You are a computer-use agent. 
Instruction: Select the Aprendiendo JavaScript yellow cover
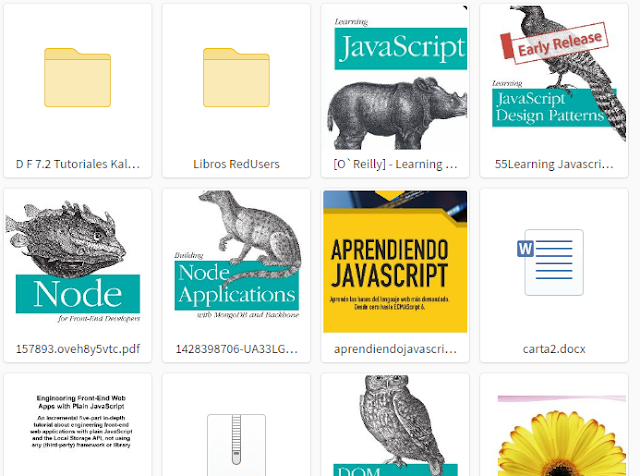coord(395,262)
